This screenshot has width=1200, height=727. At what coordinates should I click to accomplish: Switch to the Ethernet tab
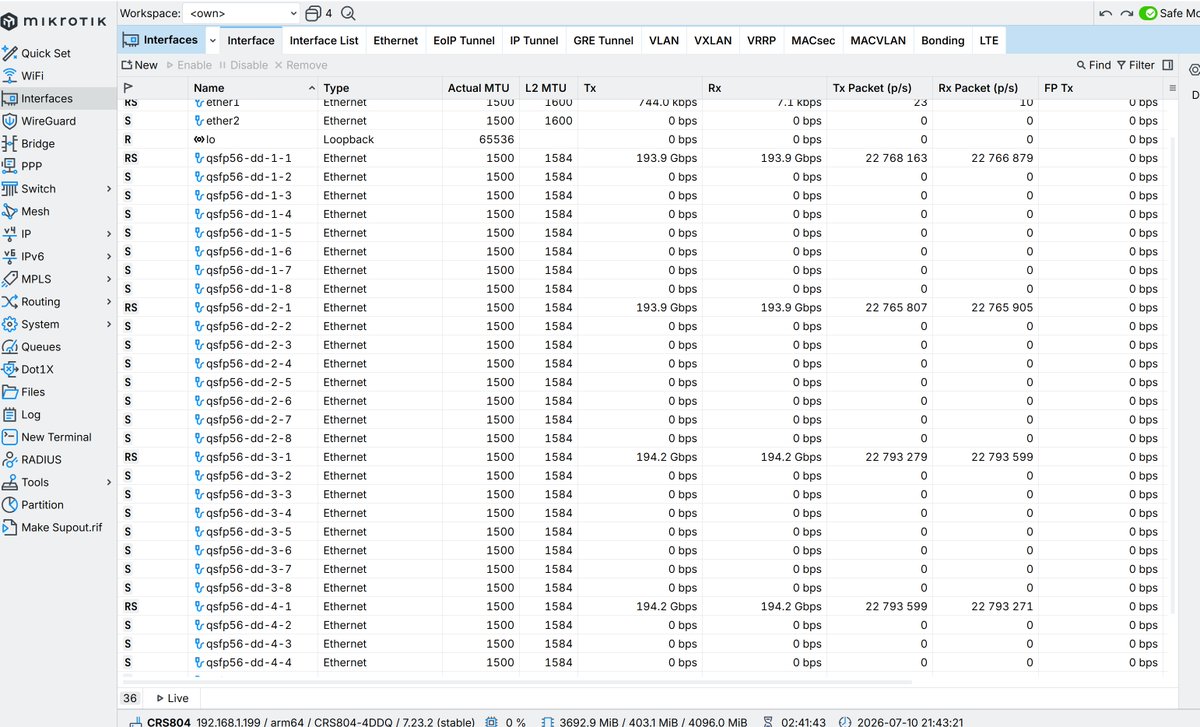[x=396, y=41]
